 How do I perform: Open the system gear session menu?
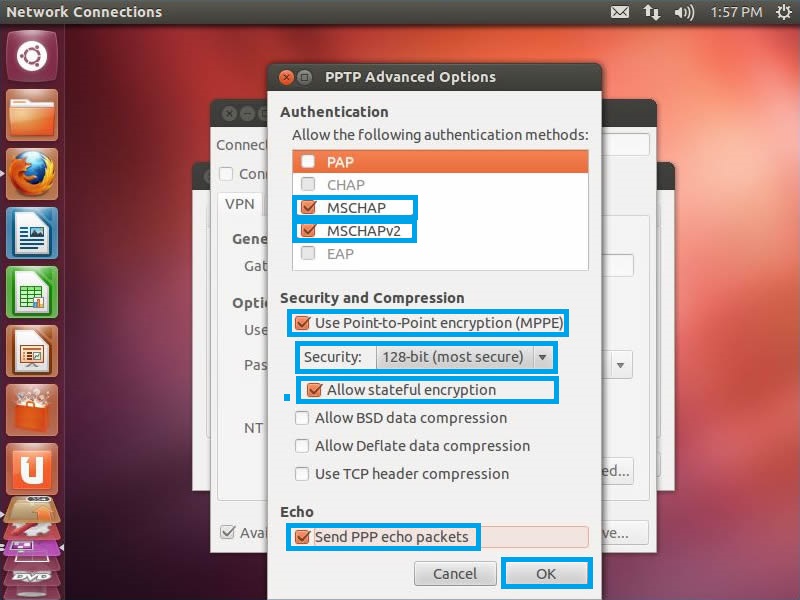pyautogui.click(x=781, y=13)
